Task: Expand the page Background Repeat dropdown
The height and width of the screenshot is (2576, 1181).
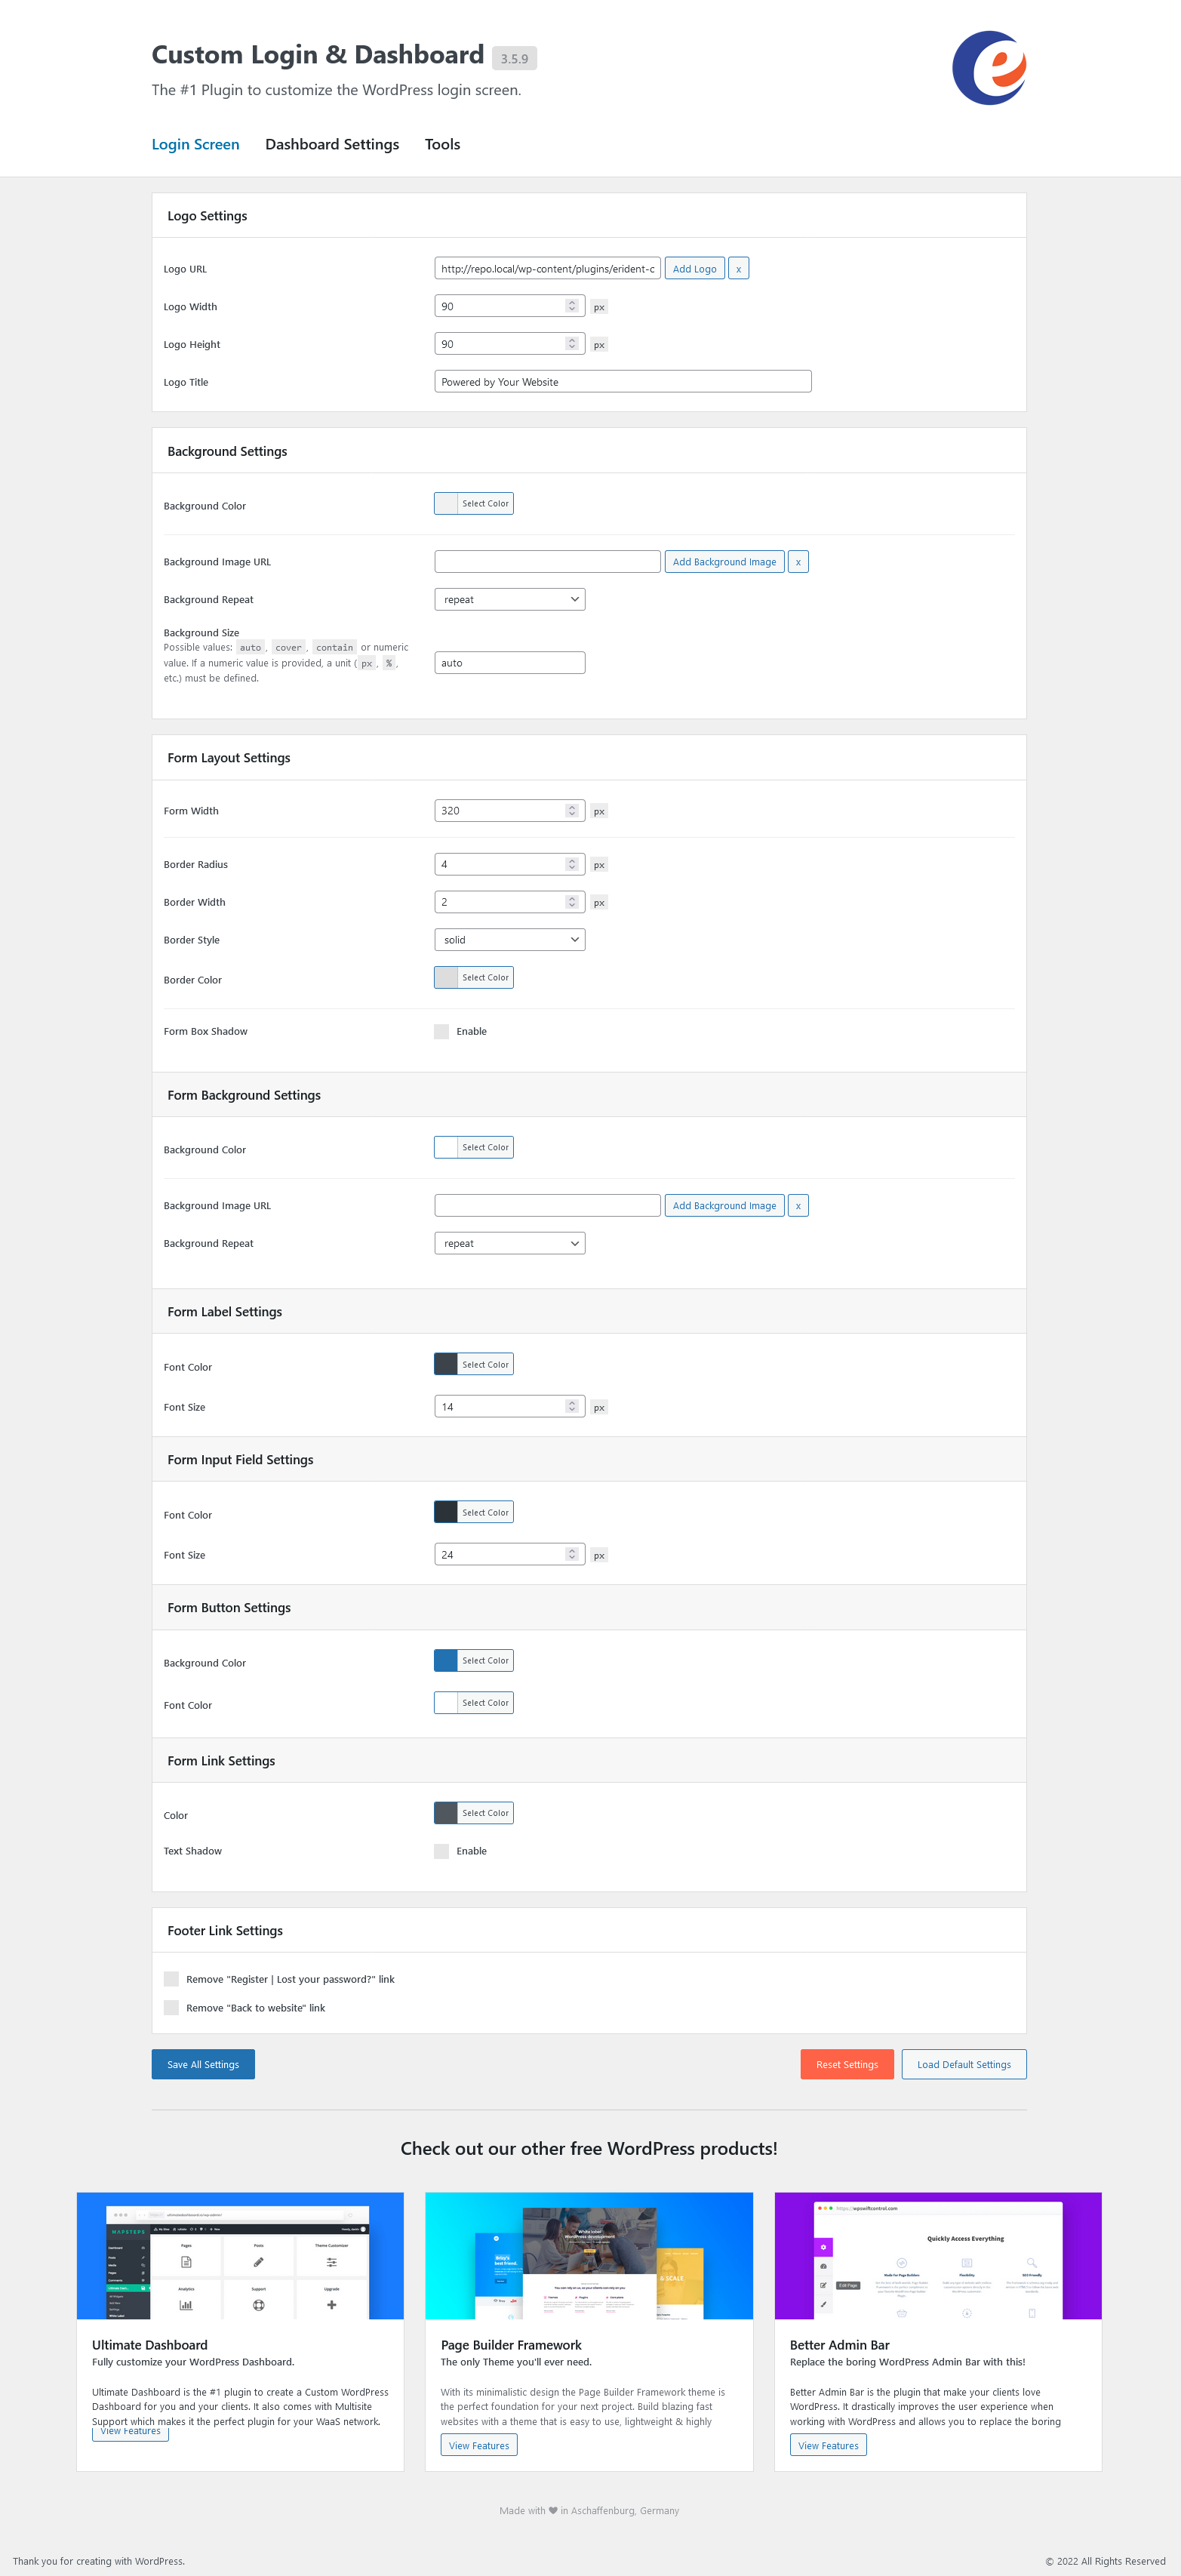Action: 509,600
